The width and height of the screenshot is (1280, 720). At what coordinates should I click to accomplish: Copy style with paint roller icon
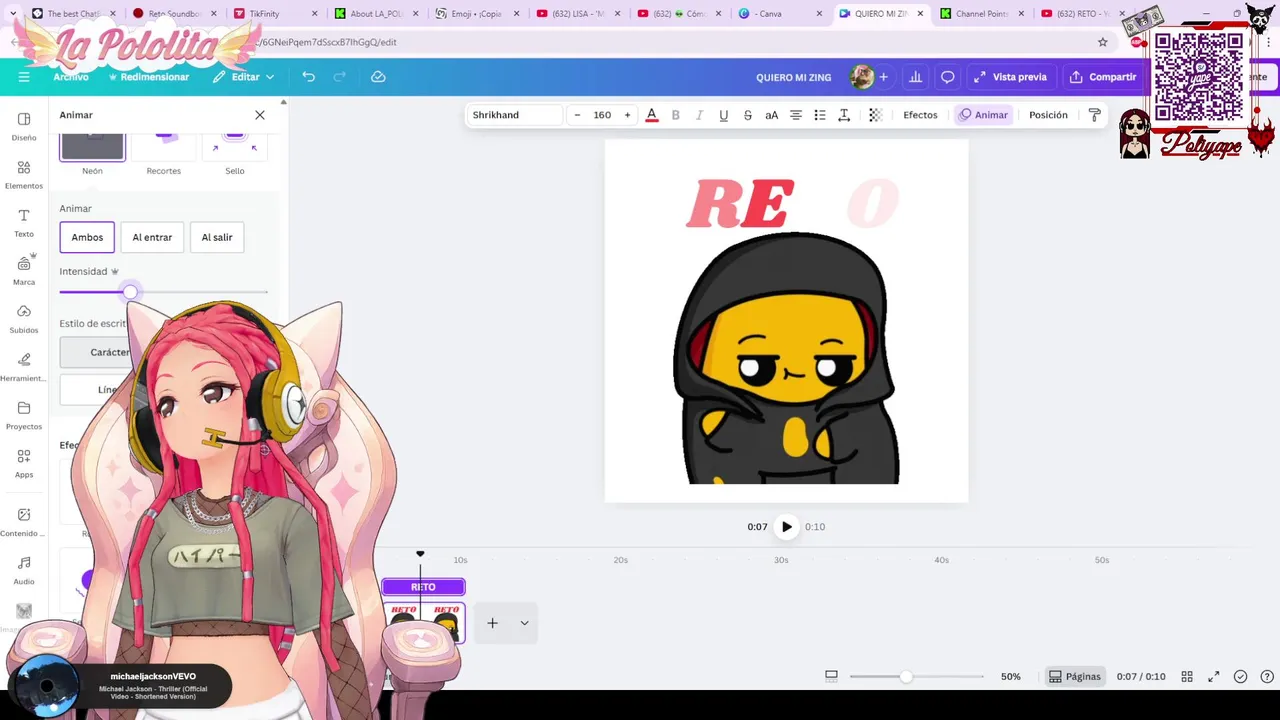click(1094, 115)
